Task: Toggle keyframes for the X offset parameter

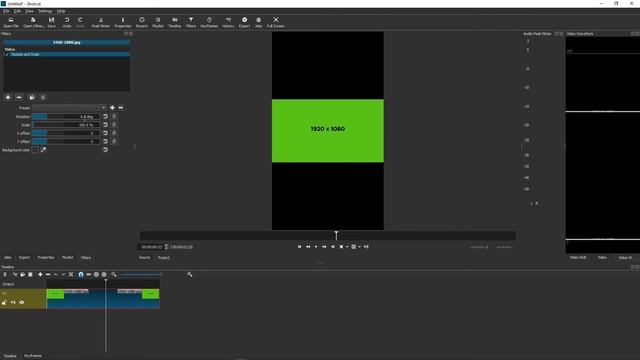Action: [x=114, y=133]
